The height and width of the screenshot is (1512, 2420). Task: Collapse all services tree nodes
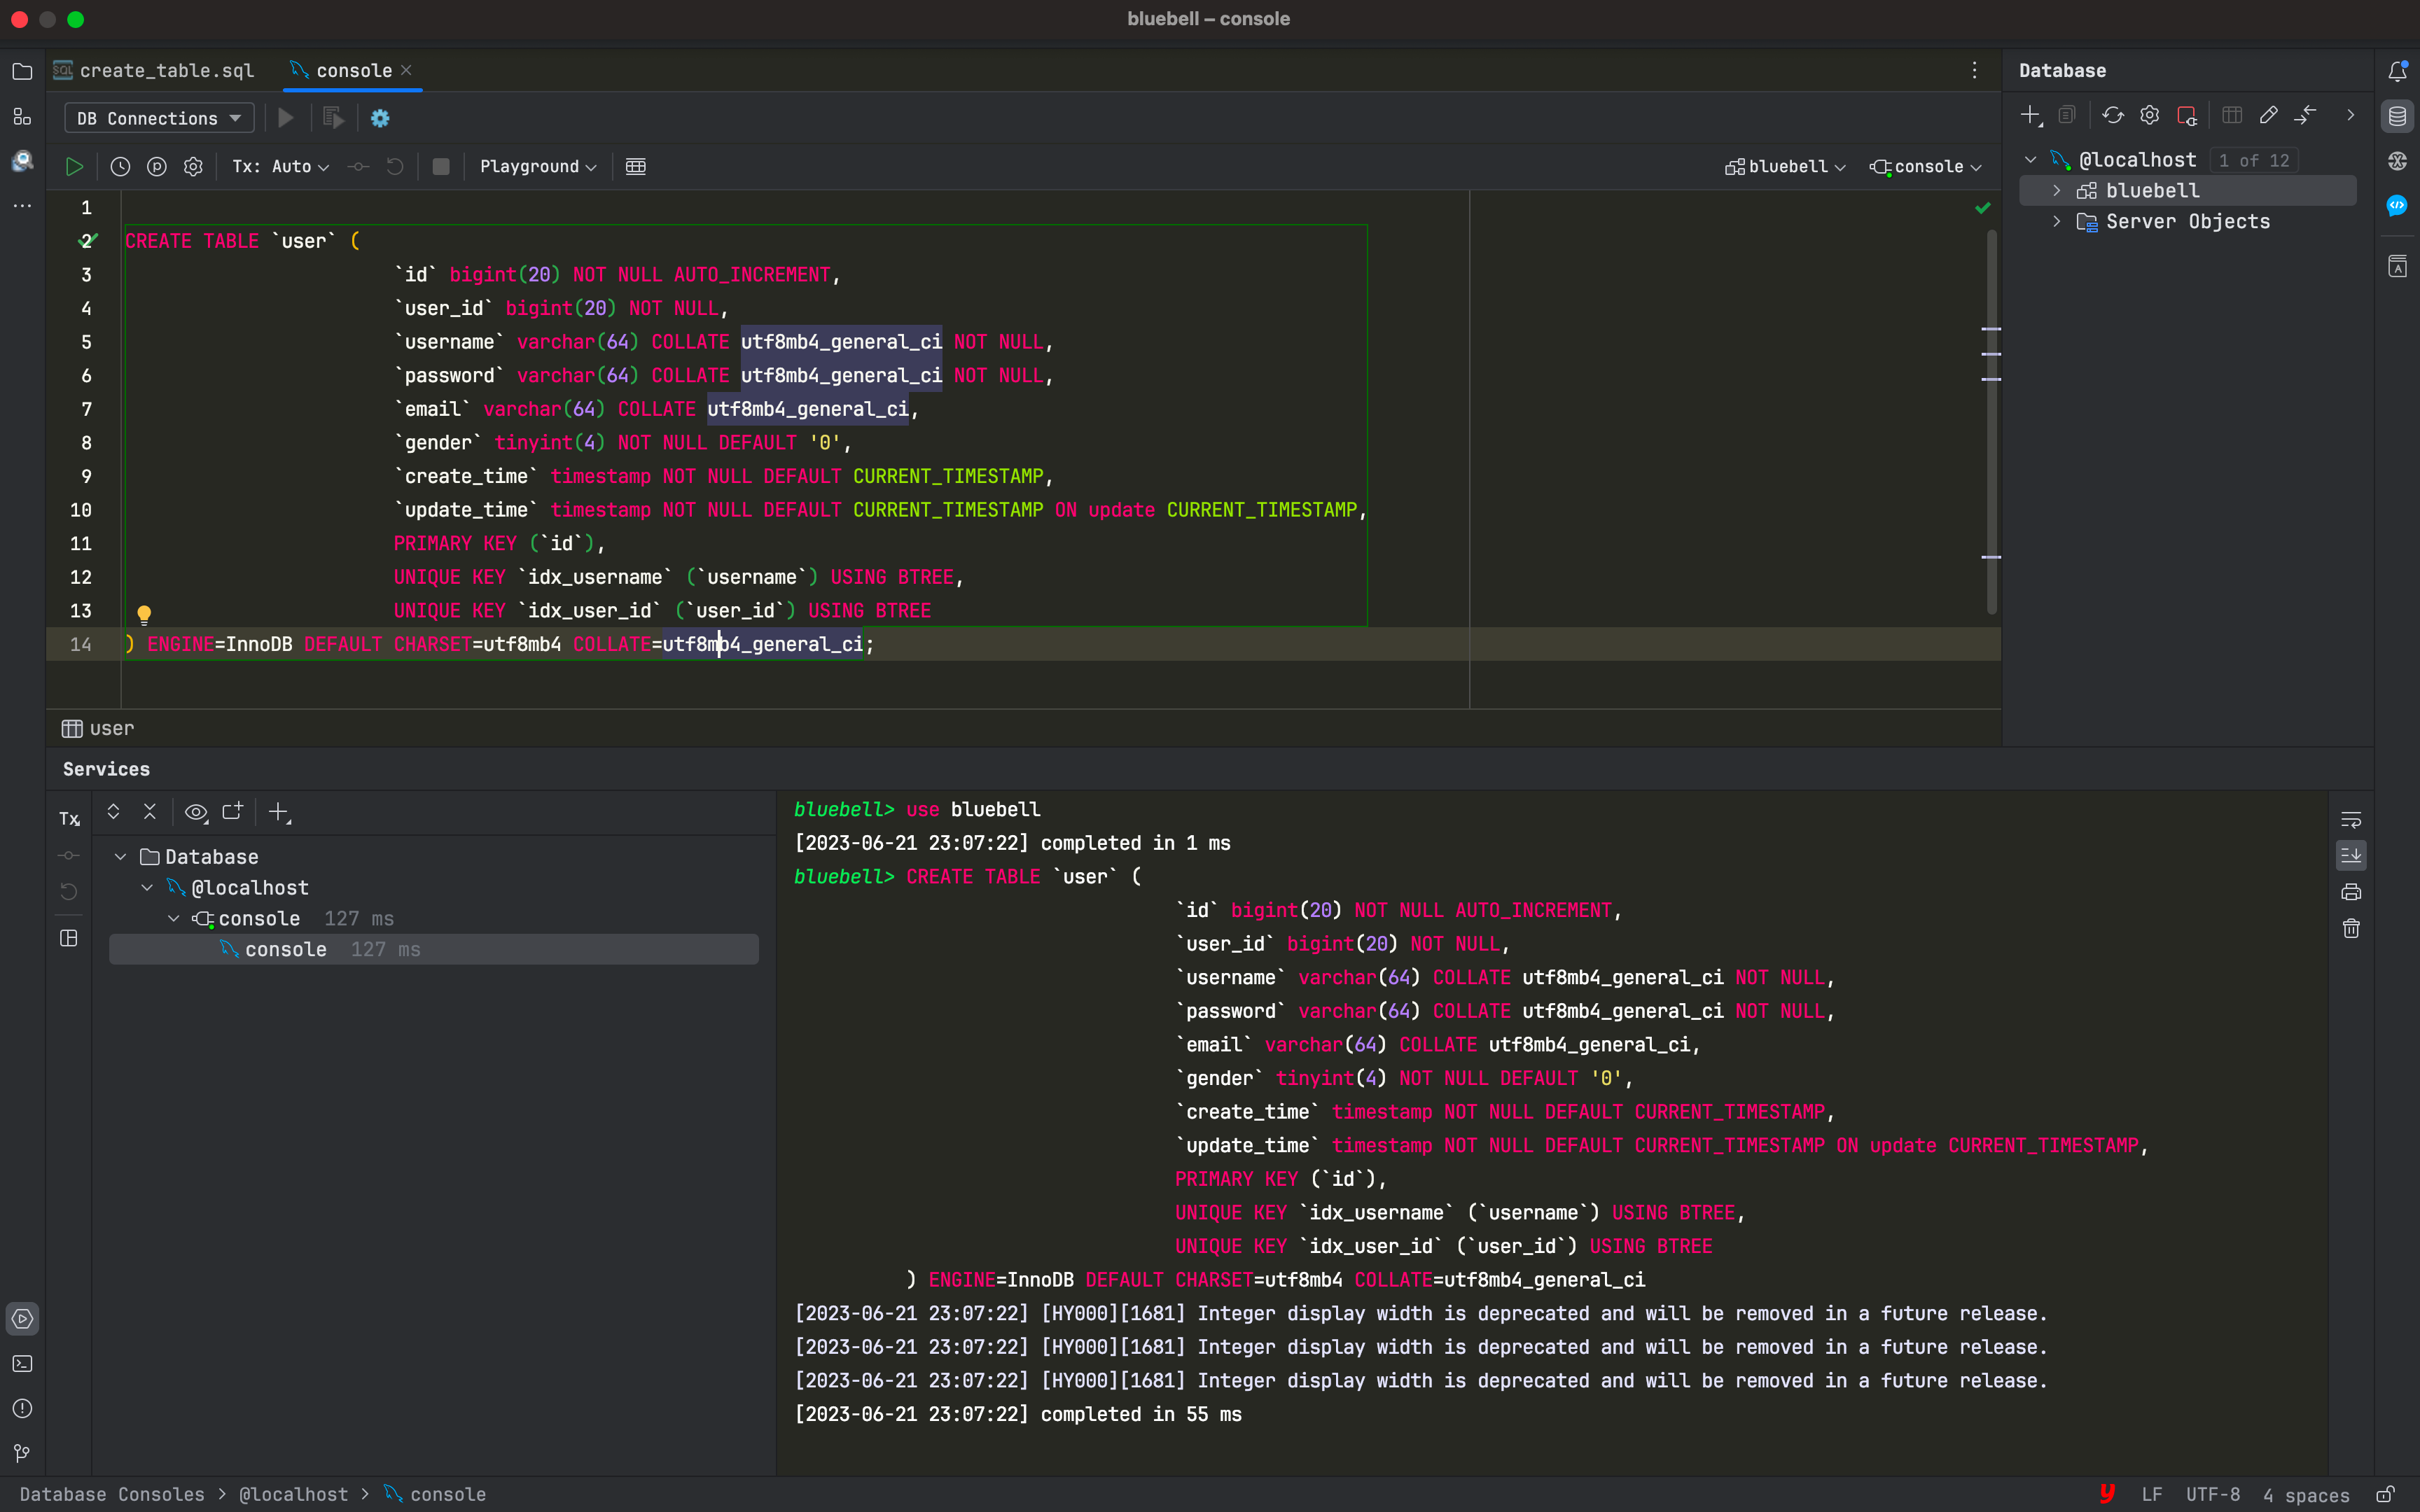pos(150,812)
